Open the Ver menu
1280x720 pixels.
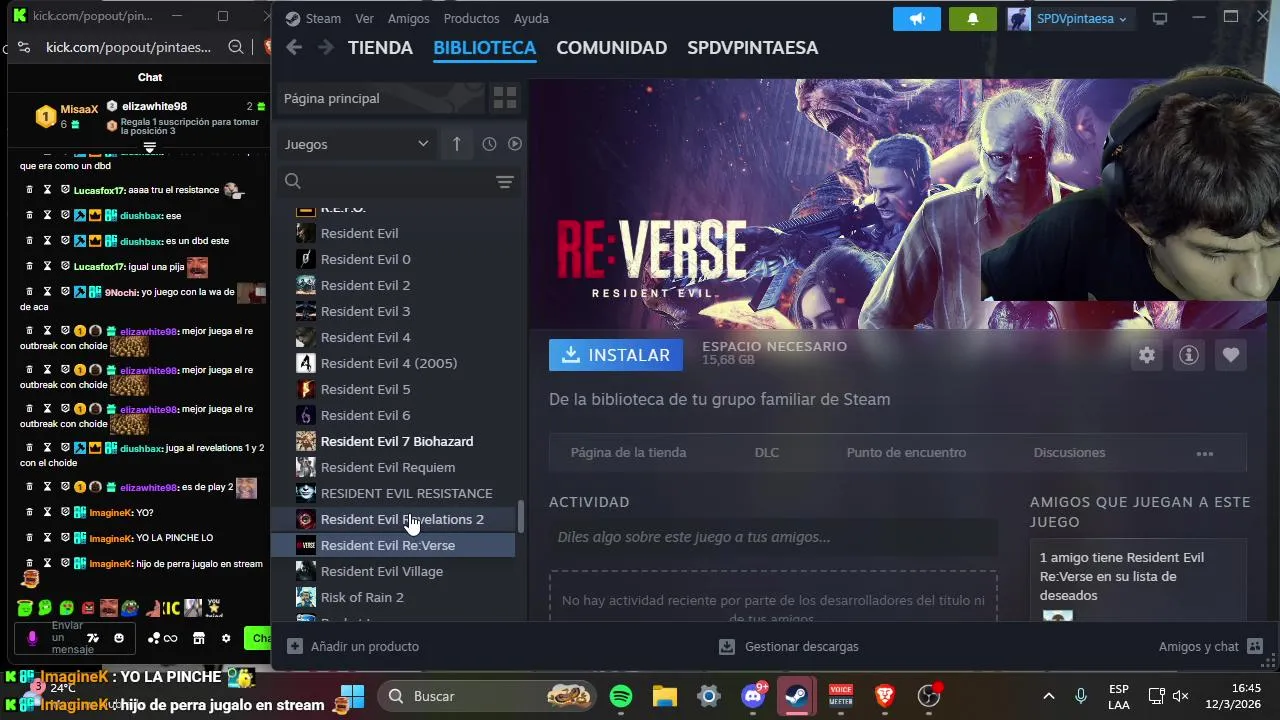364,18
